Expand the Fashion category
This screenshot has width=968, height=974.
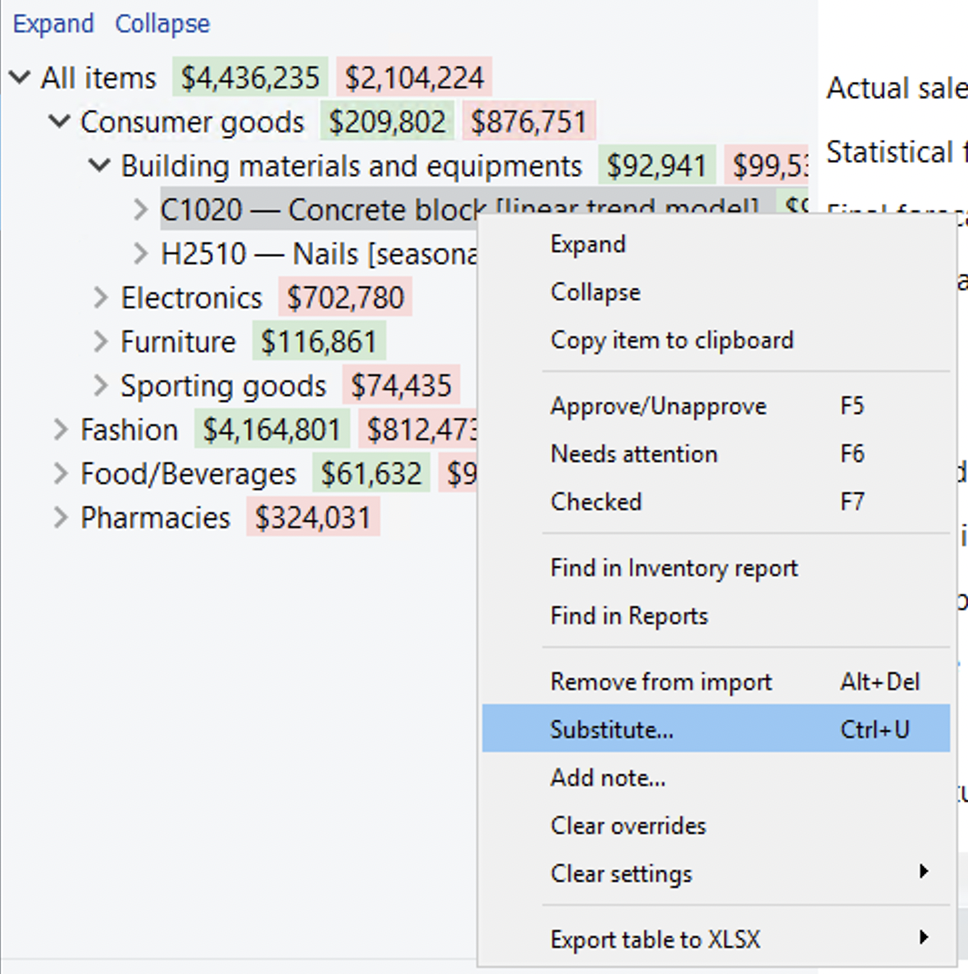pos(60,430)
